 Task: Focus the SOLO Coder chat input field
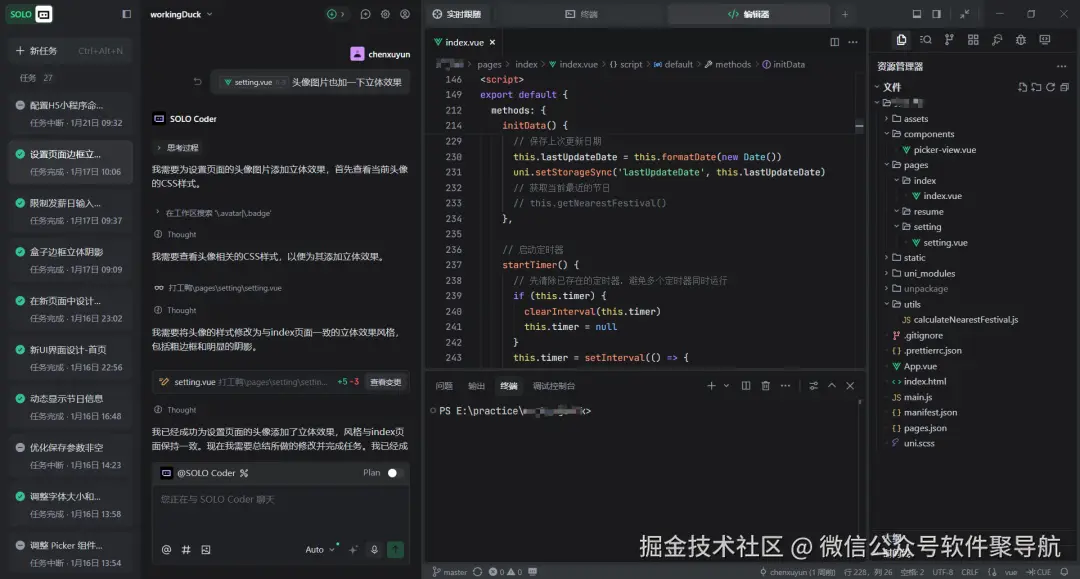tap(280, 513)
